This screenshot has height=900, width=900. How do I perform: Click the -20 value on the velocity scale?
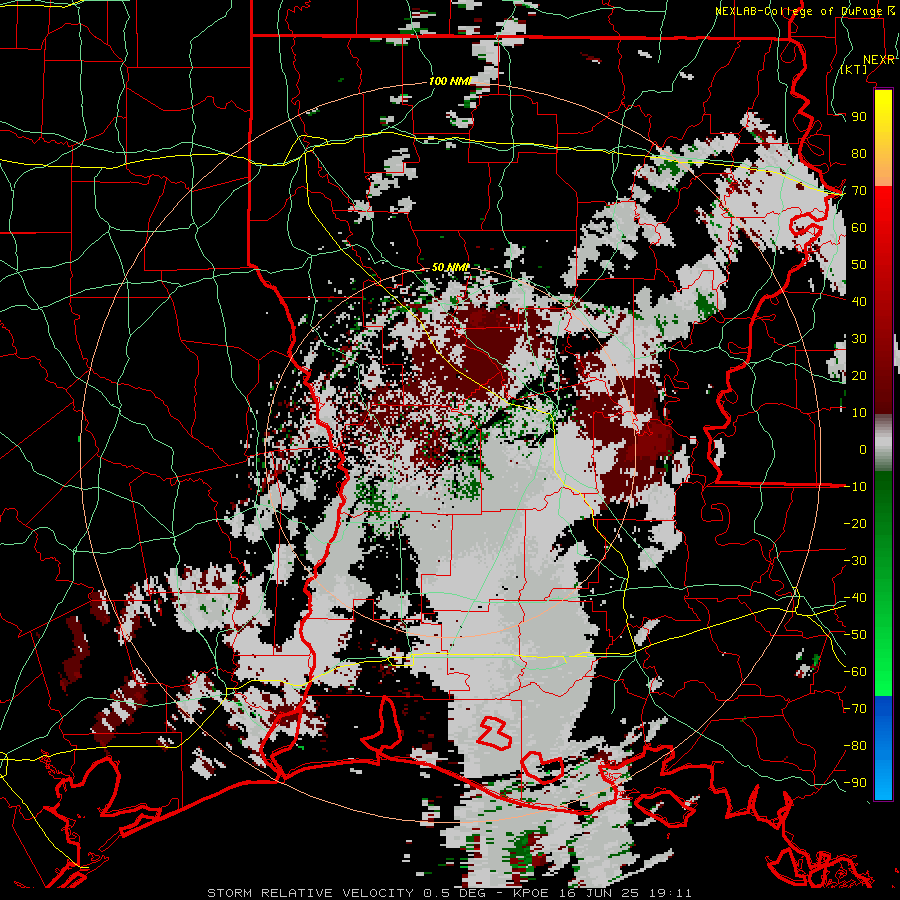click(x=855, y=523)
